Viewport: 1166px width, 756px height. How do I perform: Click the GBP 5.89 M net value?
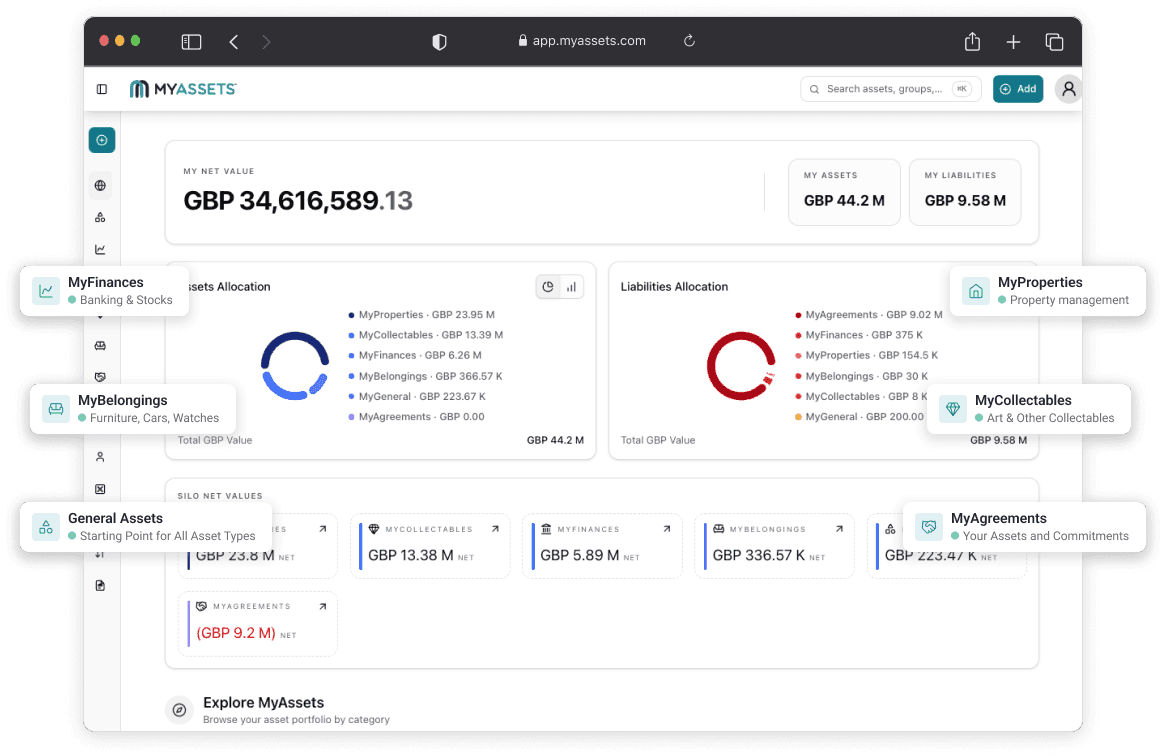point(579,555)
